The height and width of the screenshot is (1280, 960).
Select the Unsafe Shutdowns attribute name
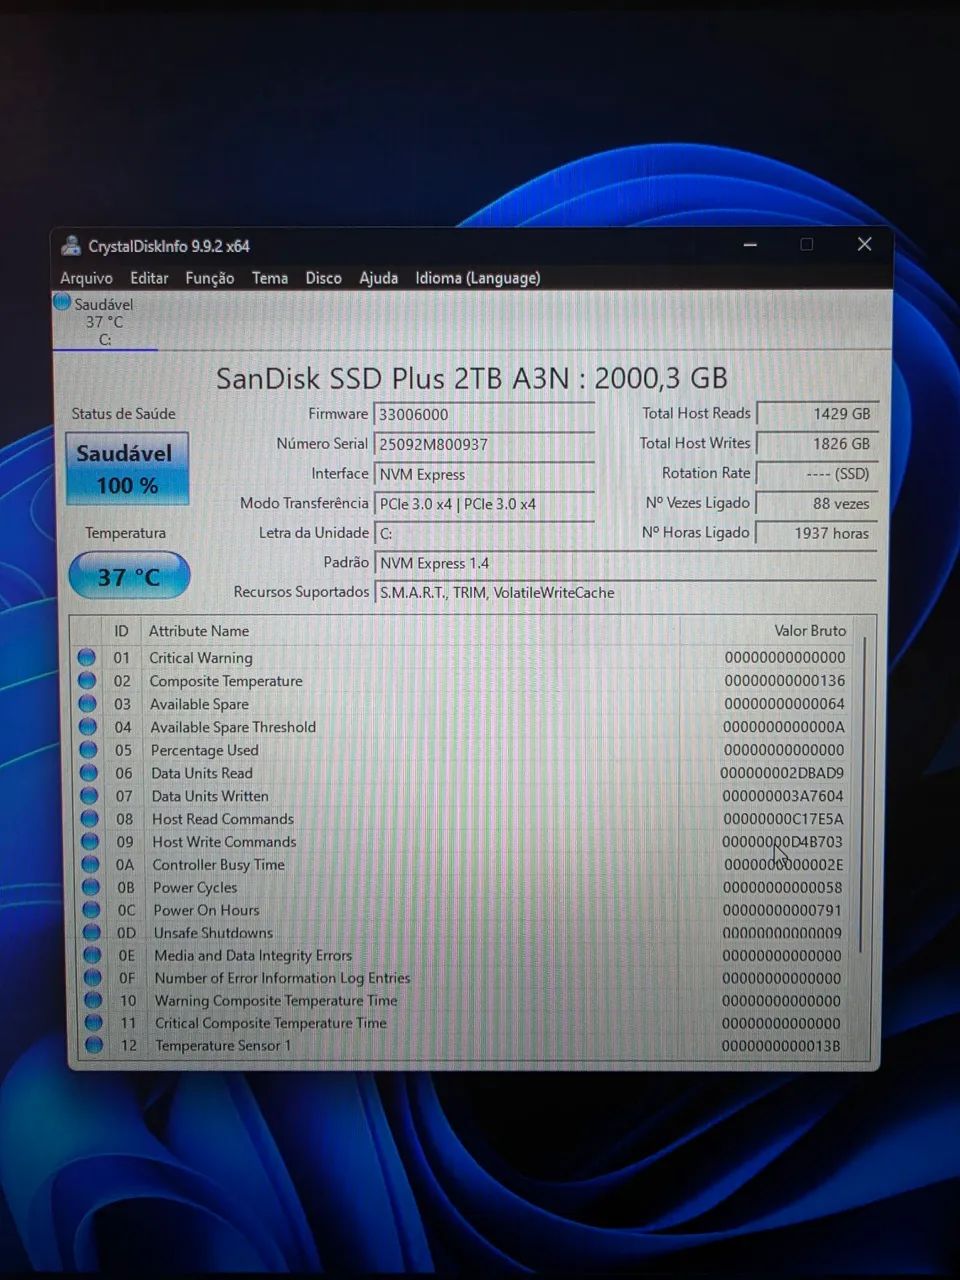[x=213, y=932]
